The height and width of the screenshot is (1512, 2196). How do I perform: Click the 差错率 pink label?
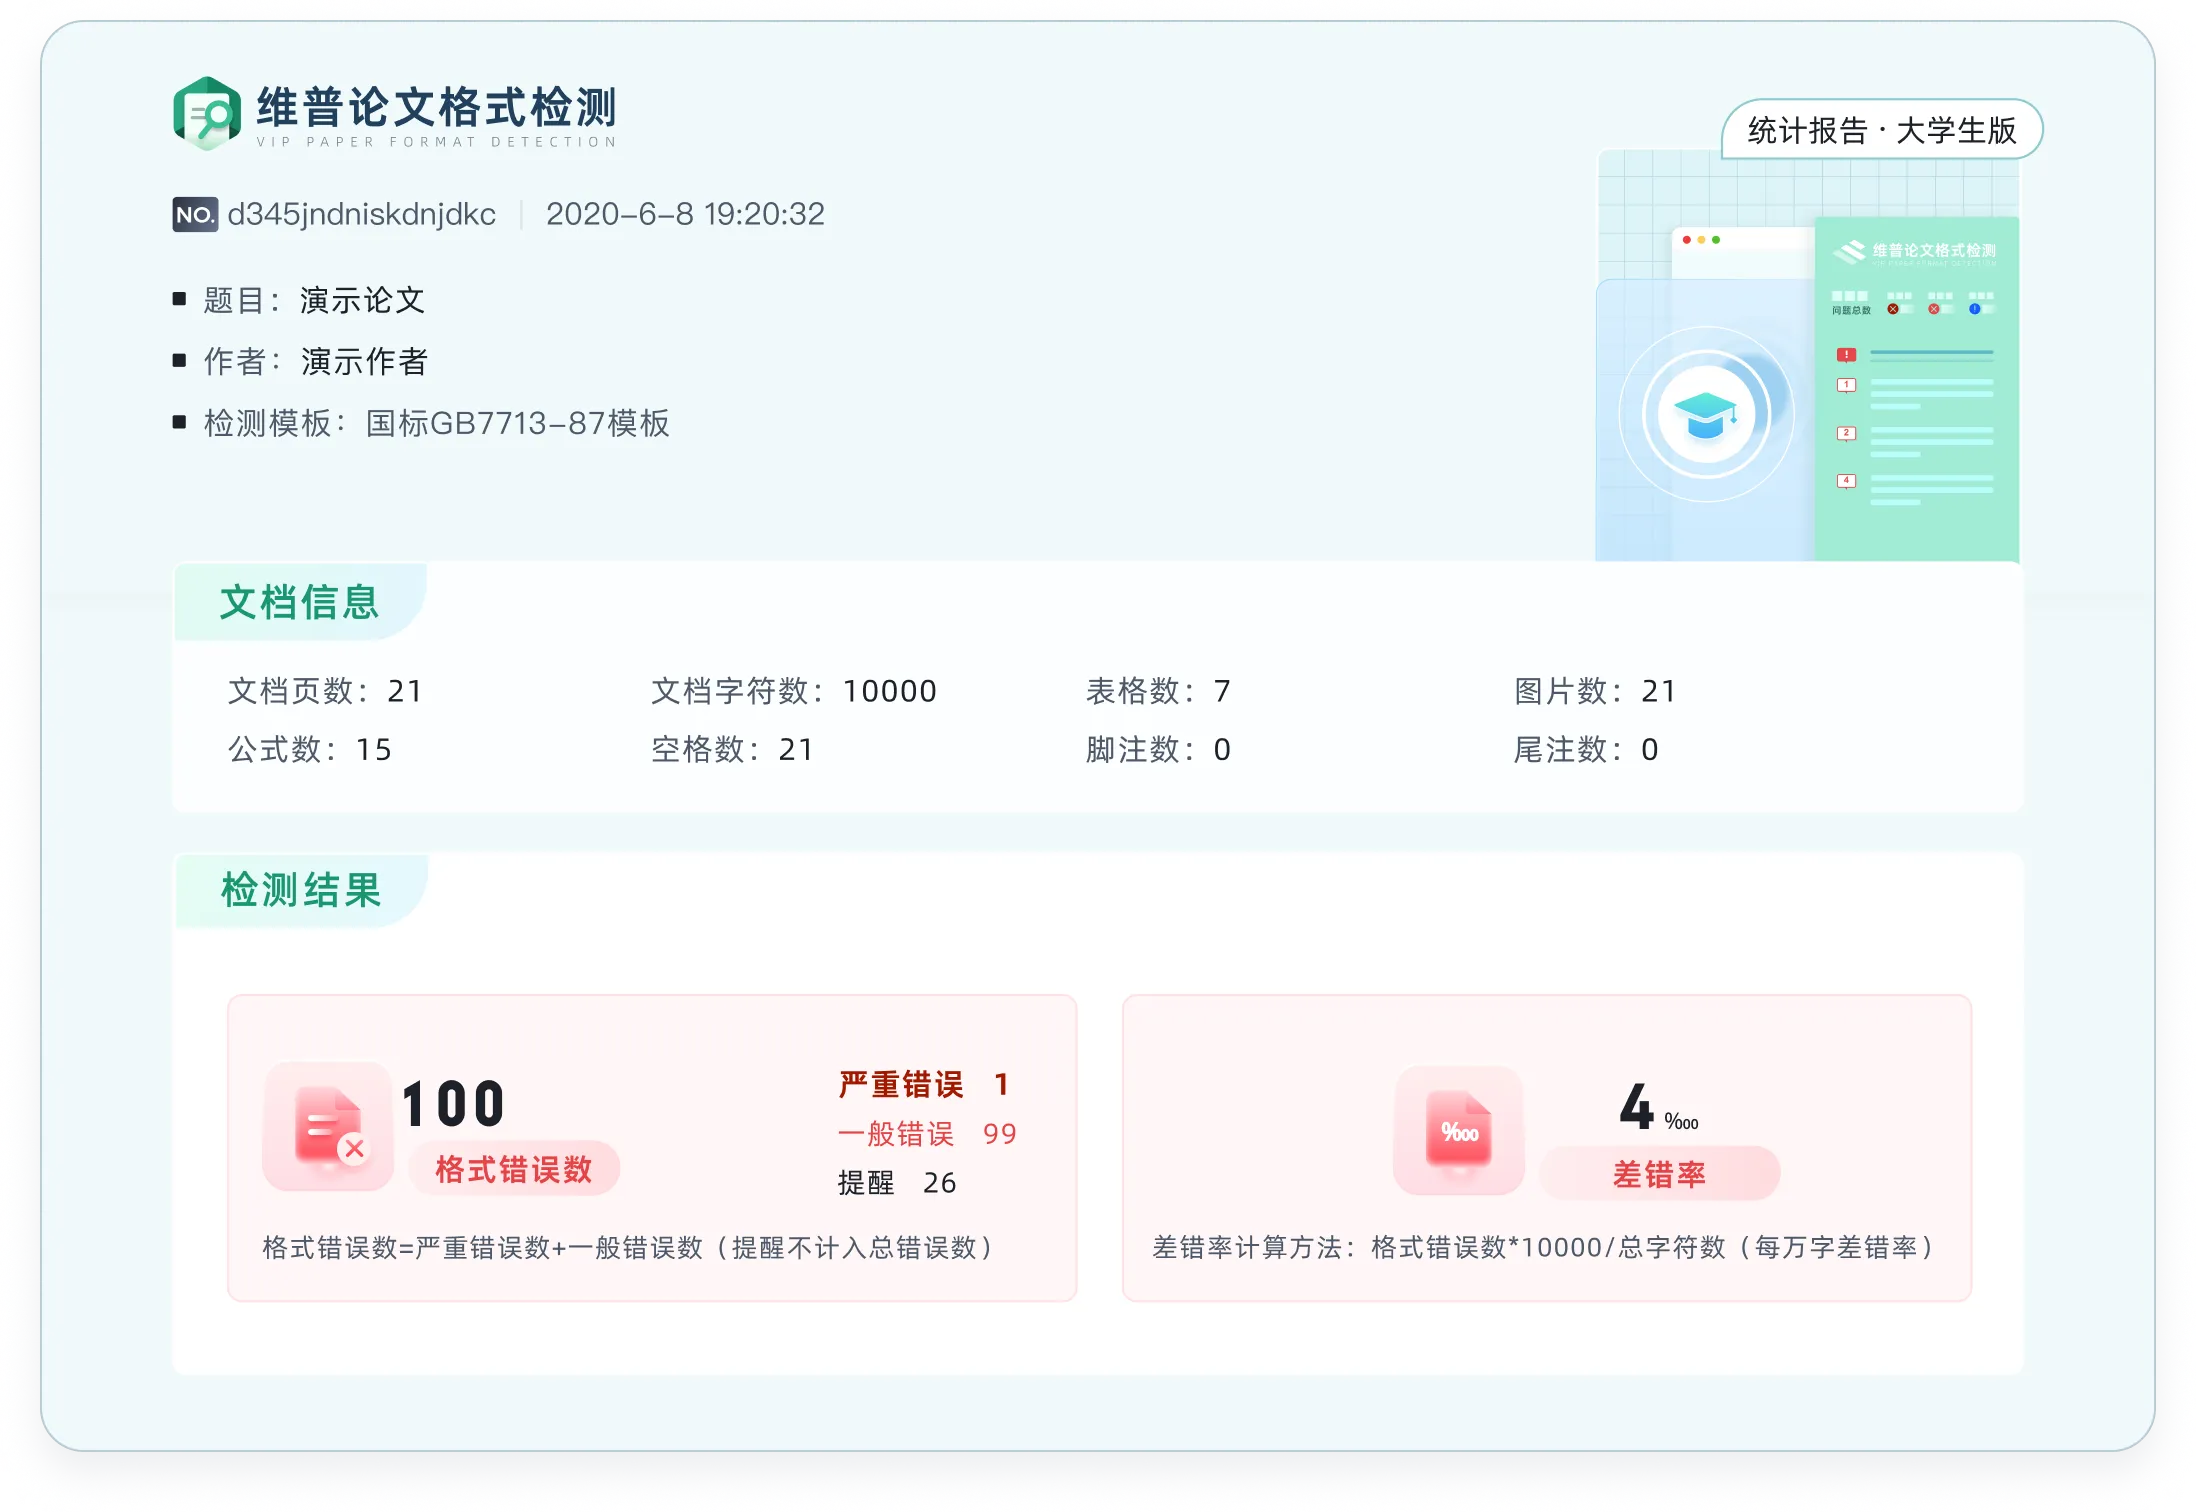point(1660,1174)
